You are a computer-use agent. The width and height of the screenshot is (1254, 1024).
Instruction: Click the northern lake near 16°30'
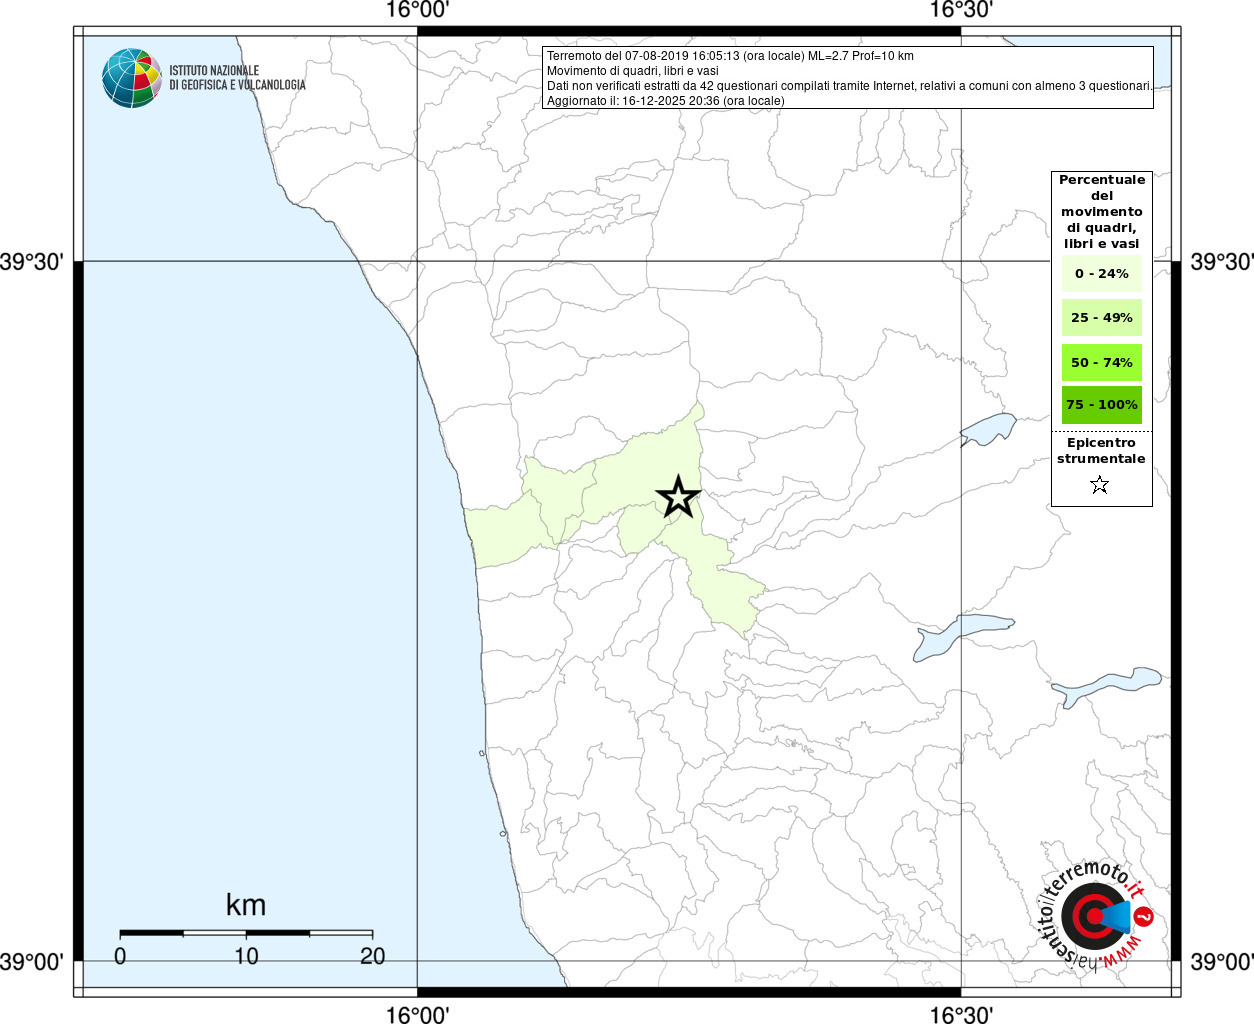coord(988,430)
